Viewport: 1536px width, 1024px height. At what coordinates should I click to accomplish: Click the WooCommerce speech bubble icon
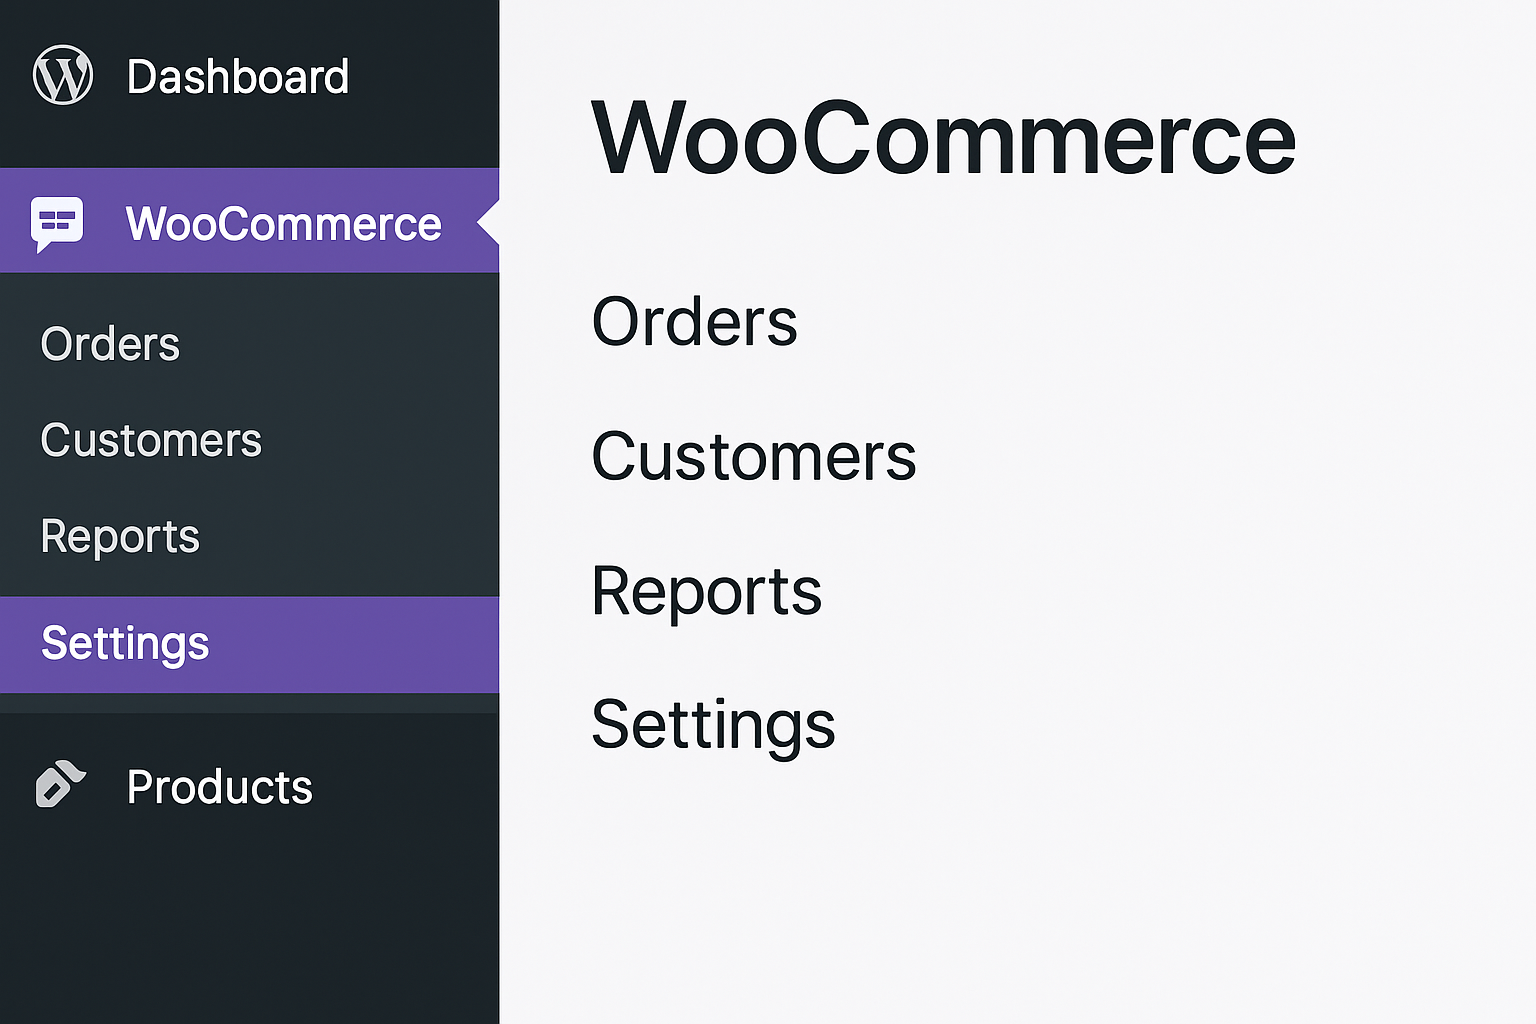pos(57,222)
